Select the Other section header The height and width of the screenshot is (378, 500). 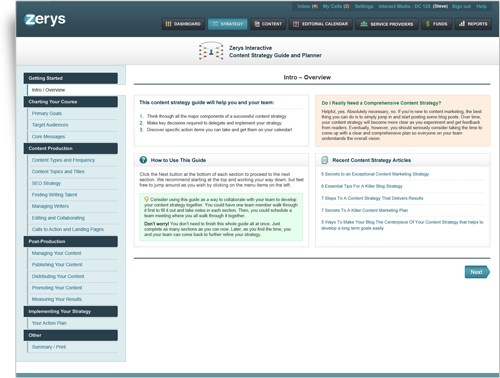[71, 335]
